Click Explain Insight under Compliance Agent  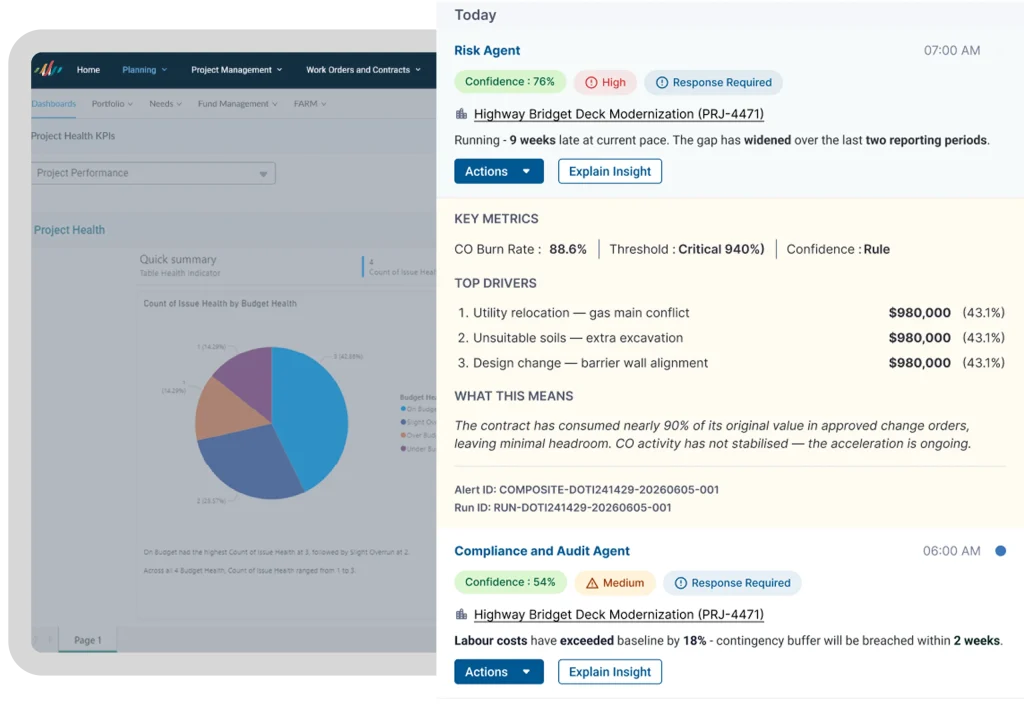(x=610, y=672)
